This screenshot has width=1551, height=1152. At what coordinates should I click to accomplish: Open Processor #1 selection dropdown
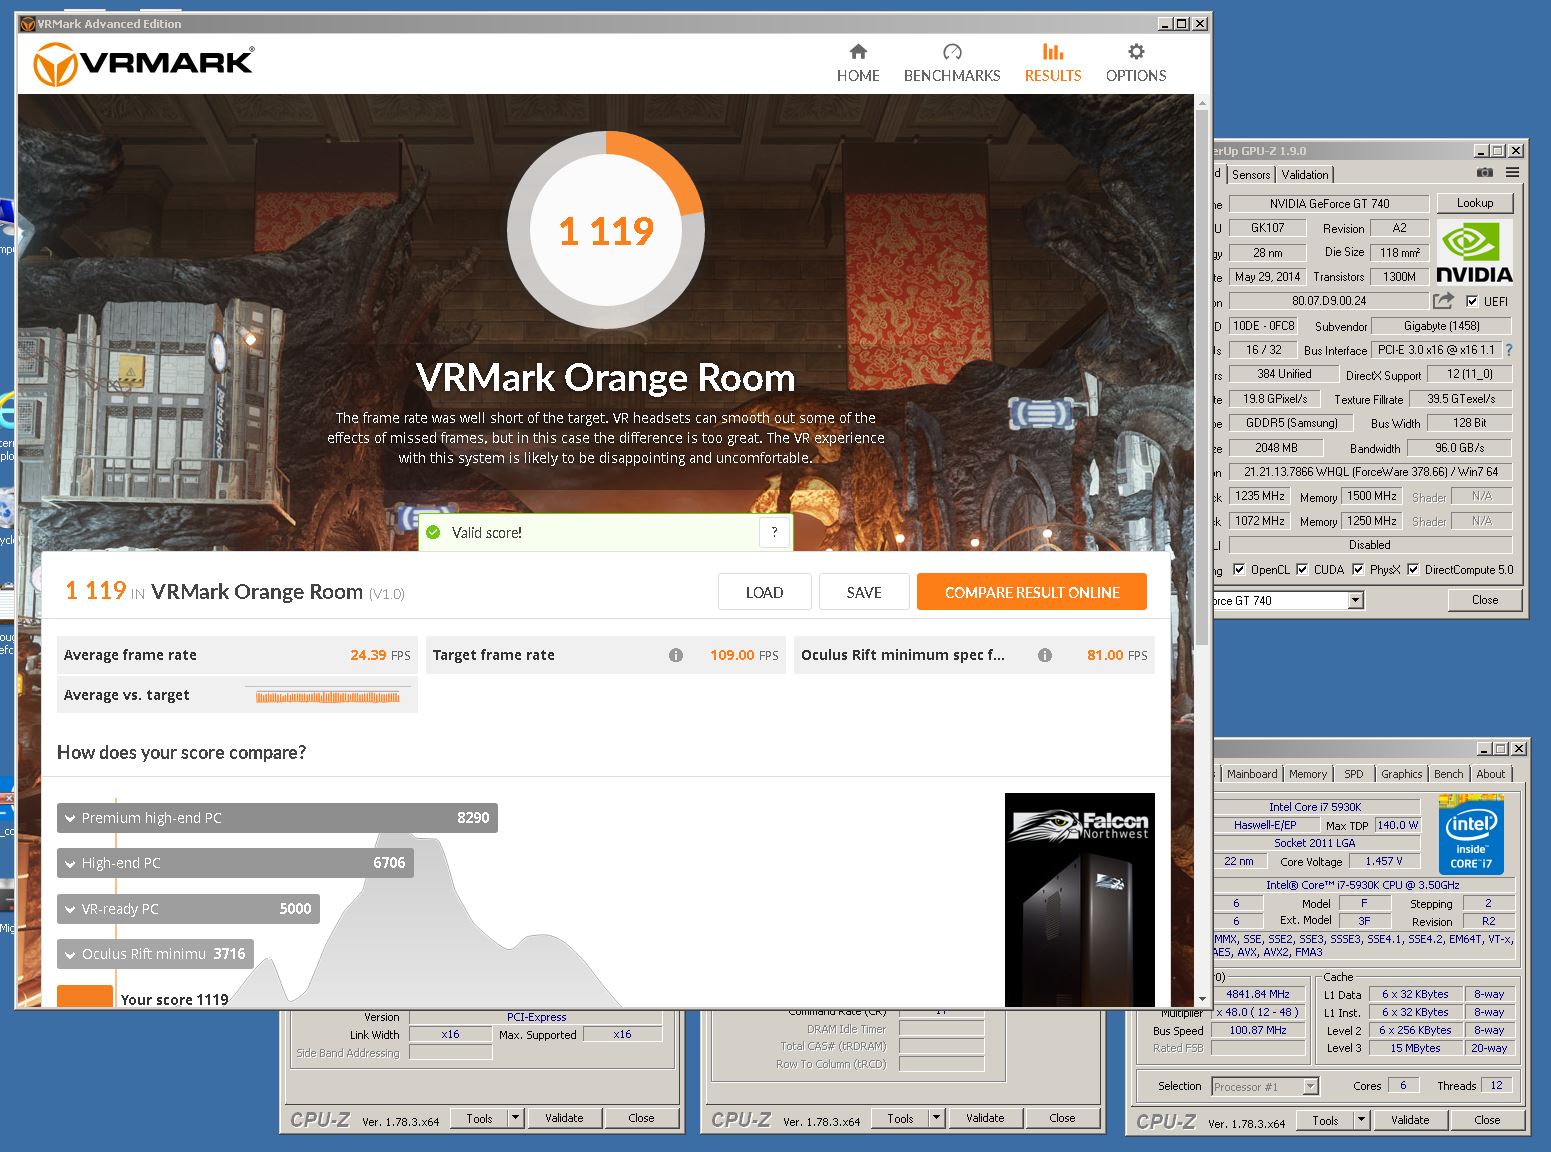(1311, 1086)
